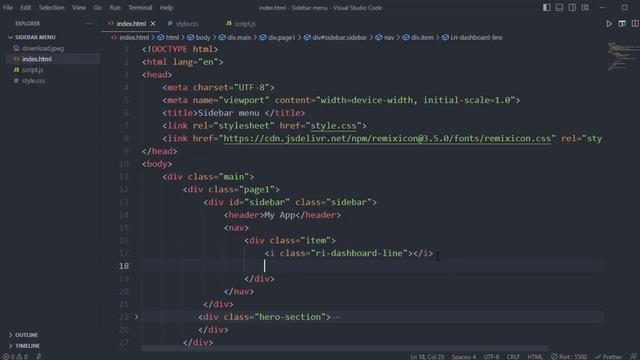Open the Terminal menu
This screenshot has width=640, height=360.
[x=140, y=7]
